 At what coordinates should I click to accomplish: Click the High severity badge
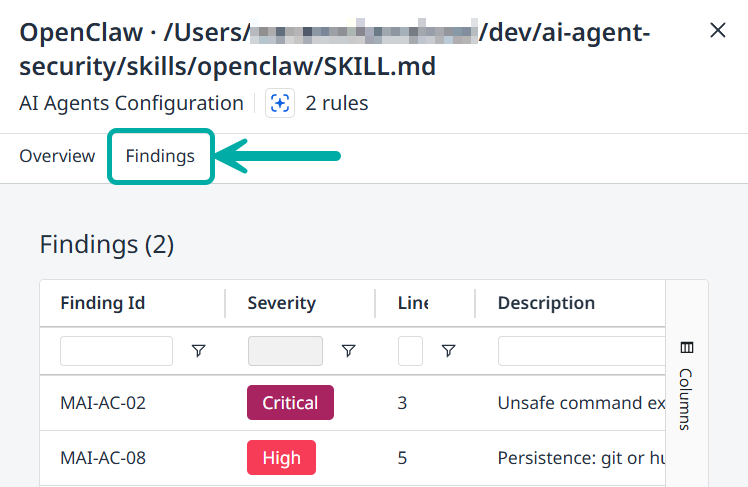(x=281, y=458)
